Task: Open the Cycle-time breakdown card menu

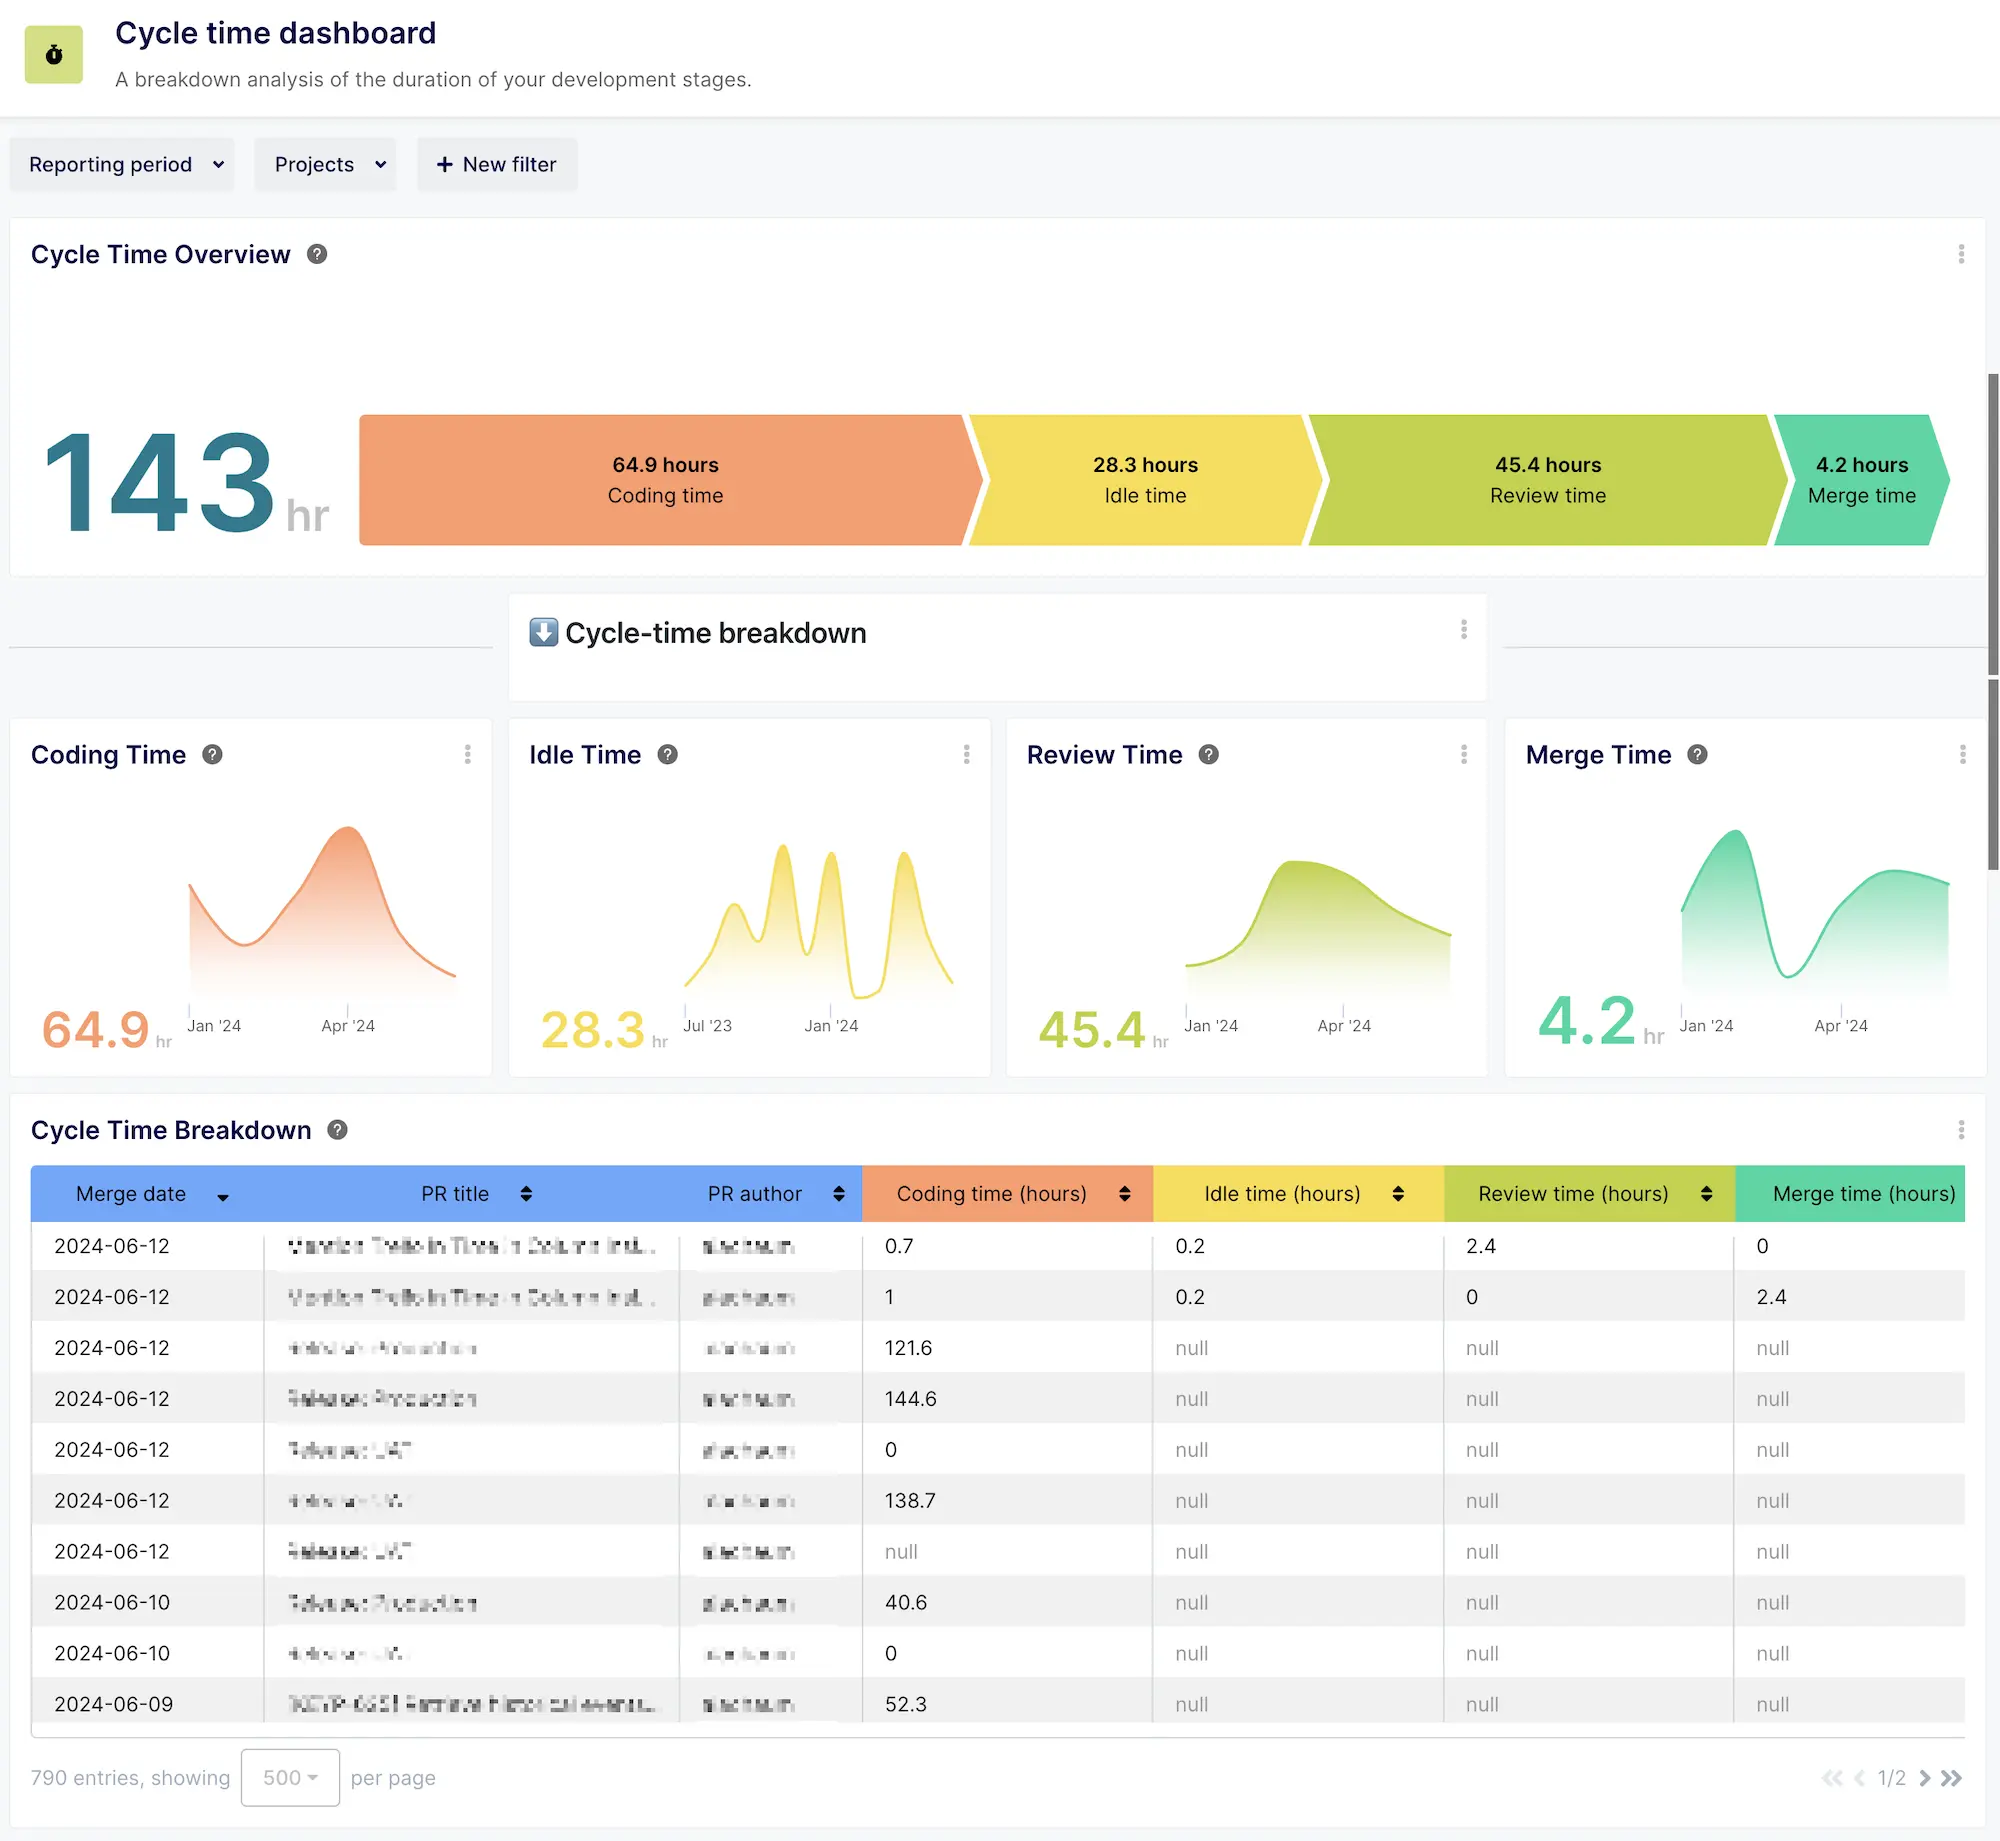Action: click(x=1464, y=629)
